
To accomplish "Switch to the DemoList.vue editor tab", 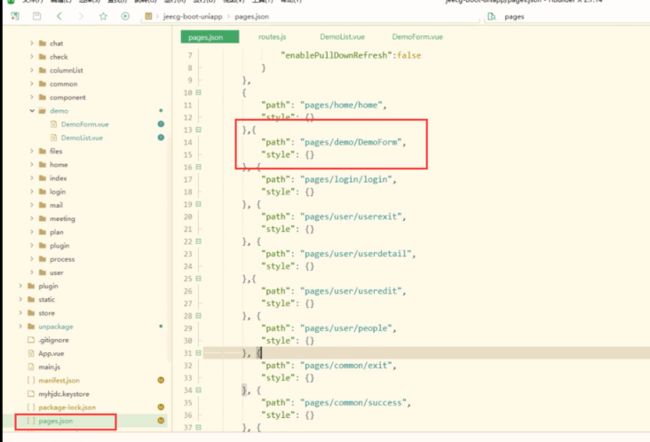I will coord(342,37).
